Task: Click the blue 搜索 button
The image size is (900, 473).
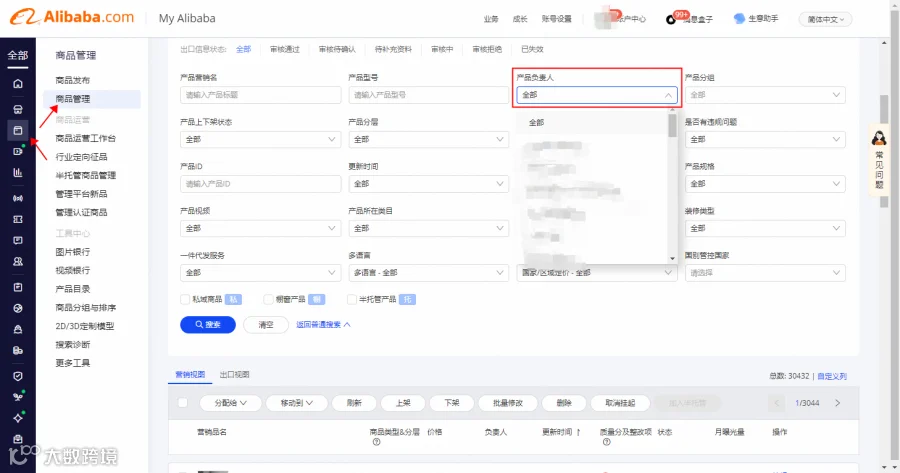Action: [208, 324]
